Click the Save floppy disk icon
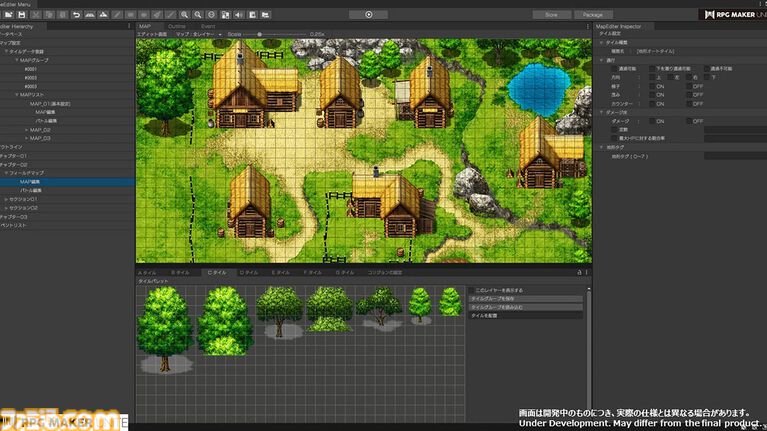 pos(22,15)
